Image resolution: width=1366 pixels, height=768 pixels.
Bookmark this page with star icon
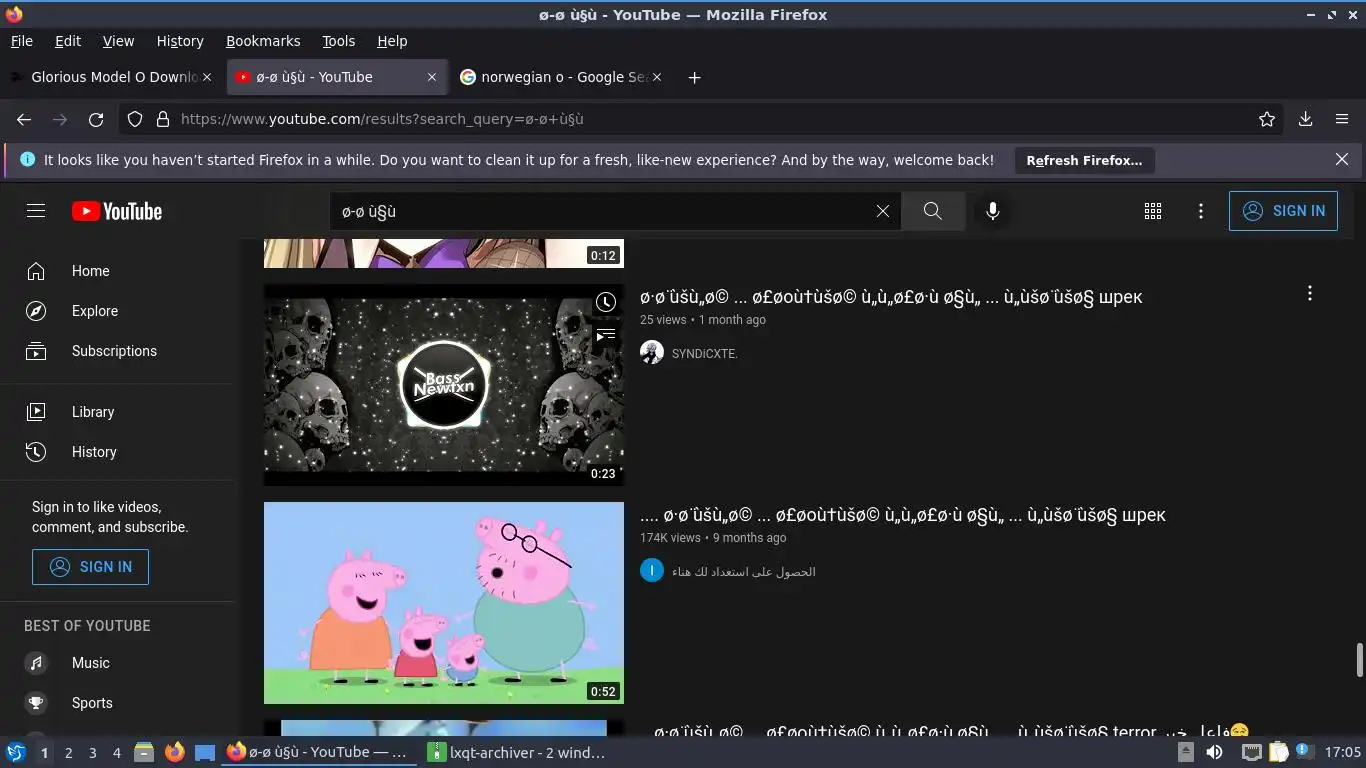point(1267,119)
